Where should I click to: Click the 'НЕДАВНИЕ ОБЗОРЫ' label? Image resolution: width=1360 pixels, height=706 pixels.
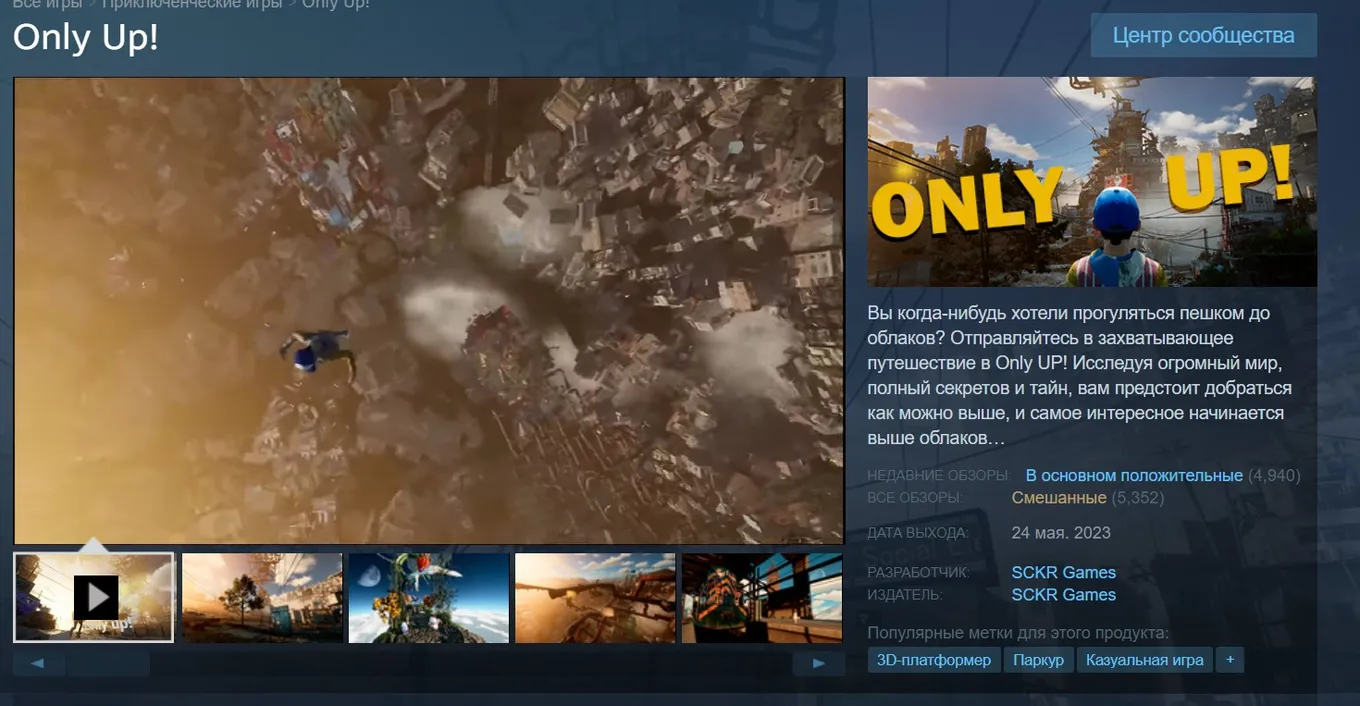click(x=940, y=476)
